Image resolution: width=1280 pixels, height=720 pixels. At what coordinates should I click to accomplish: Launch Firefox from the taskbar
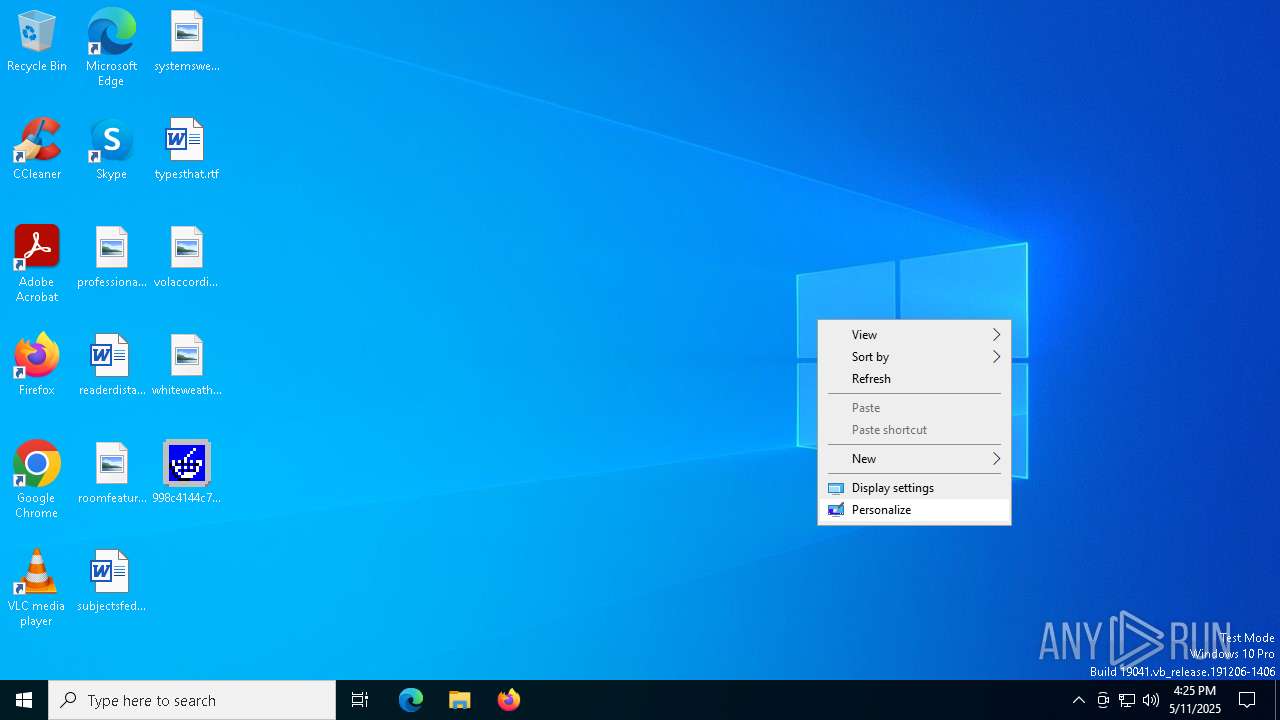click(x=509, y=700)
